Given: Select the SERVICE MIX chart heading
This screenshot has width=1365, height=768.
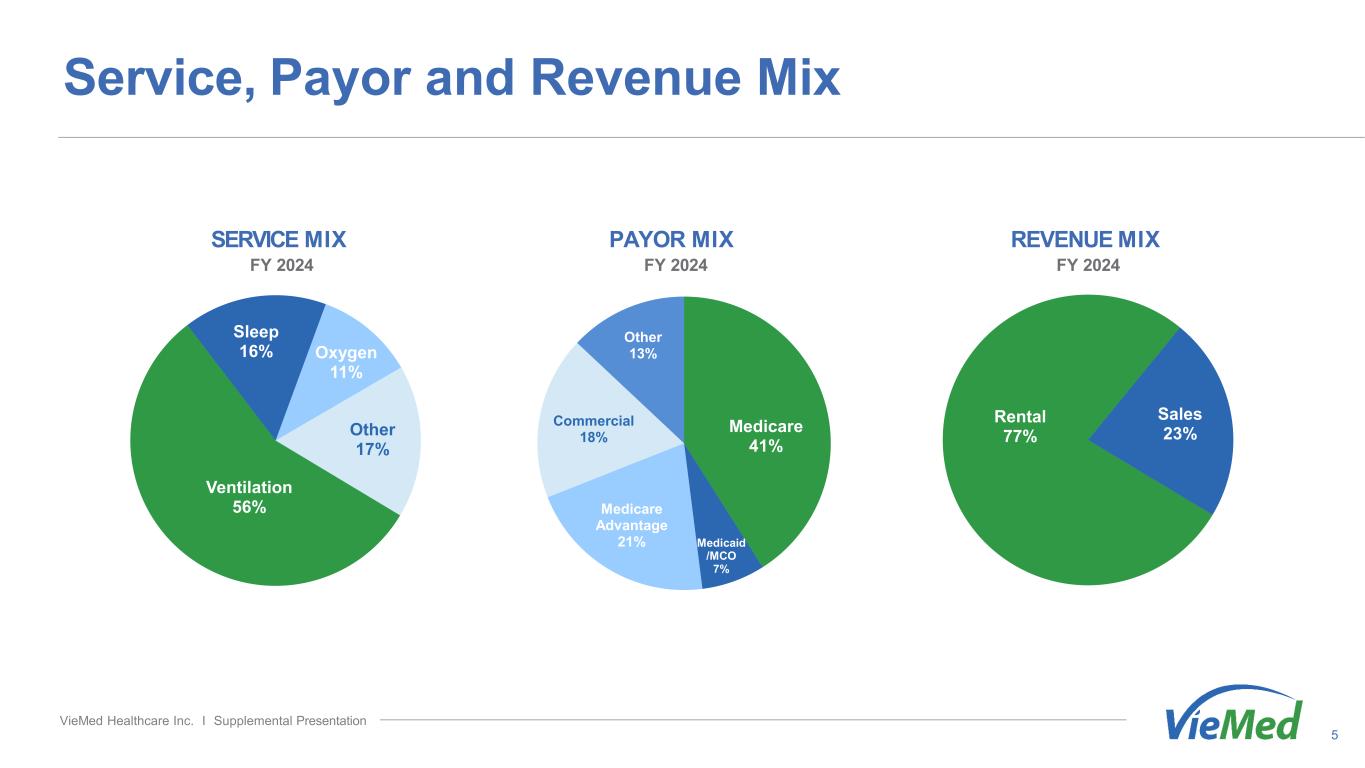Looking at the screenshot, I should coord(278,240).
